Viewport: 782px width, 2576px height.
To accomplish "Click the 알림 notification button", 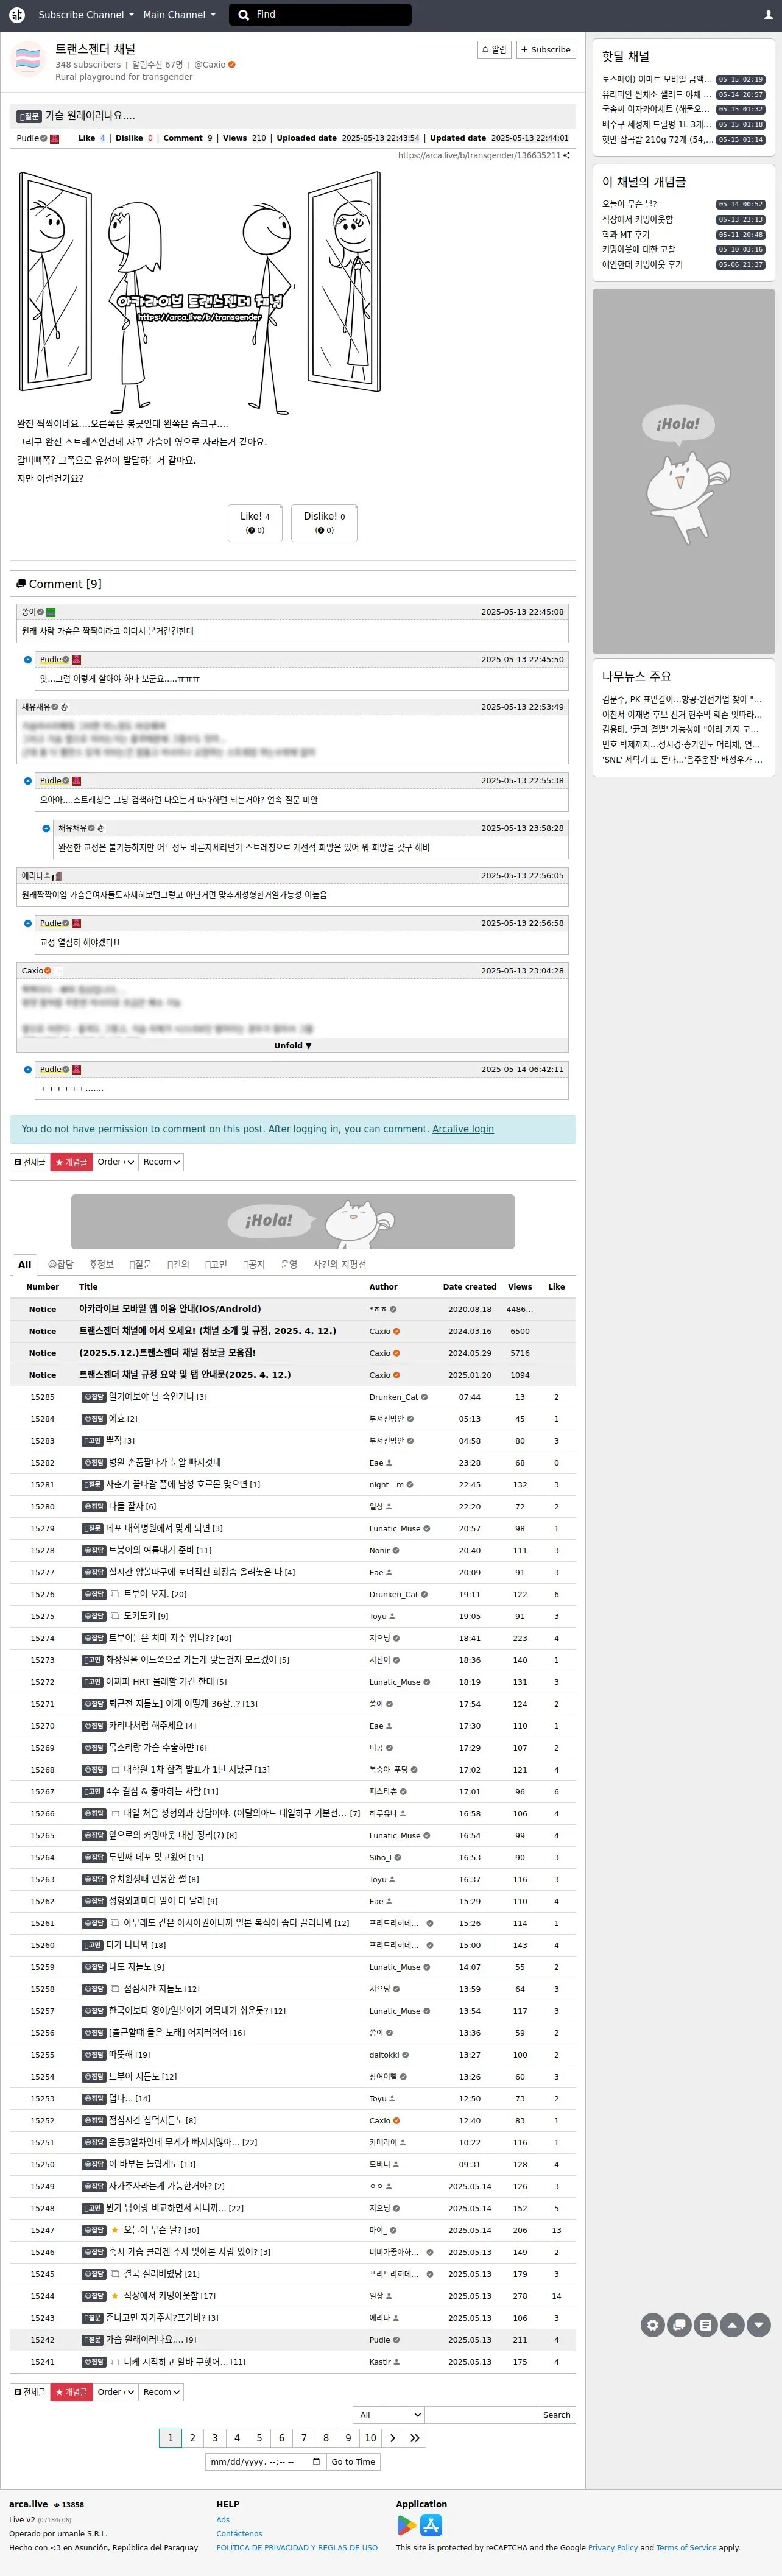I will [494, 50].
